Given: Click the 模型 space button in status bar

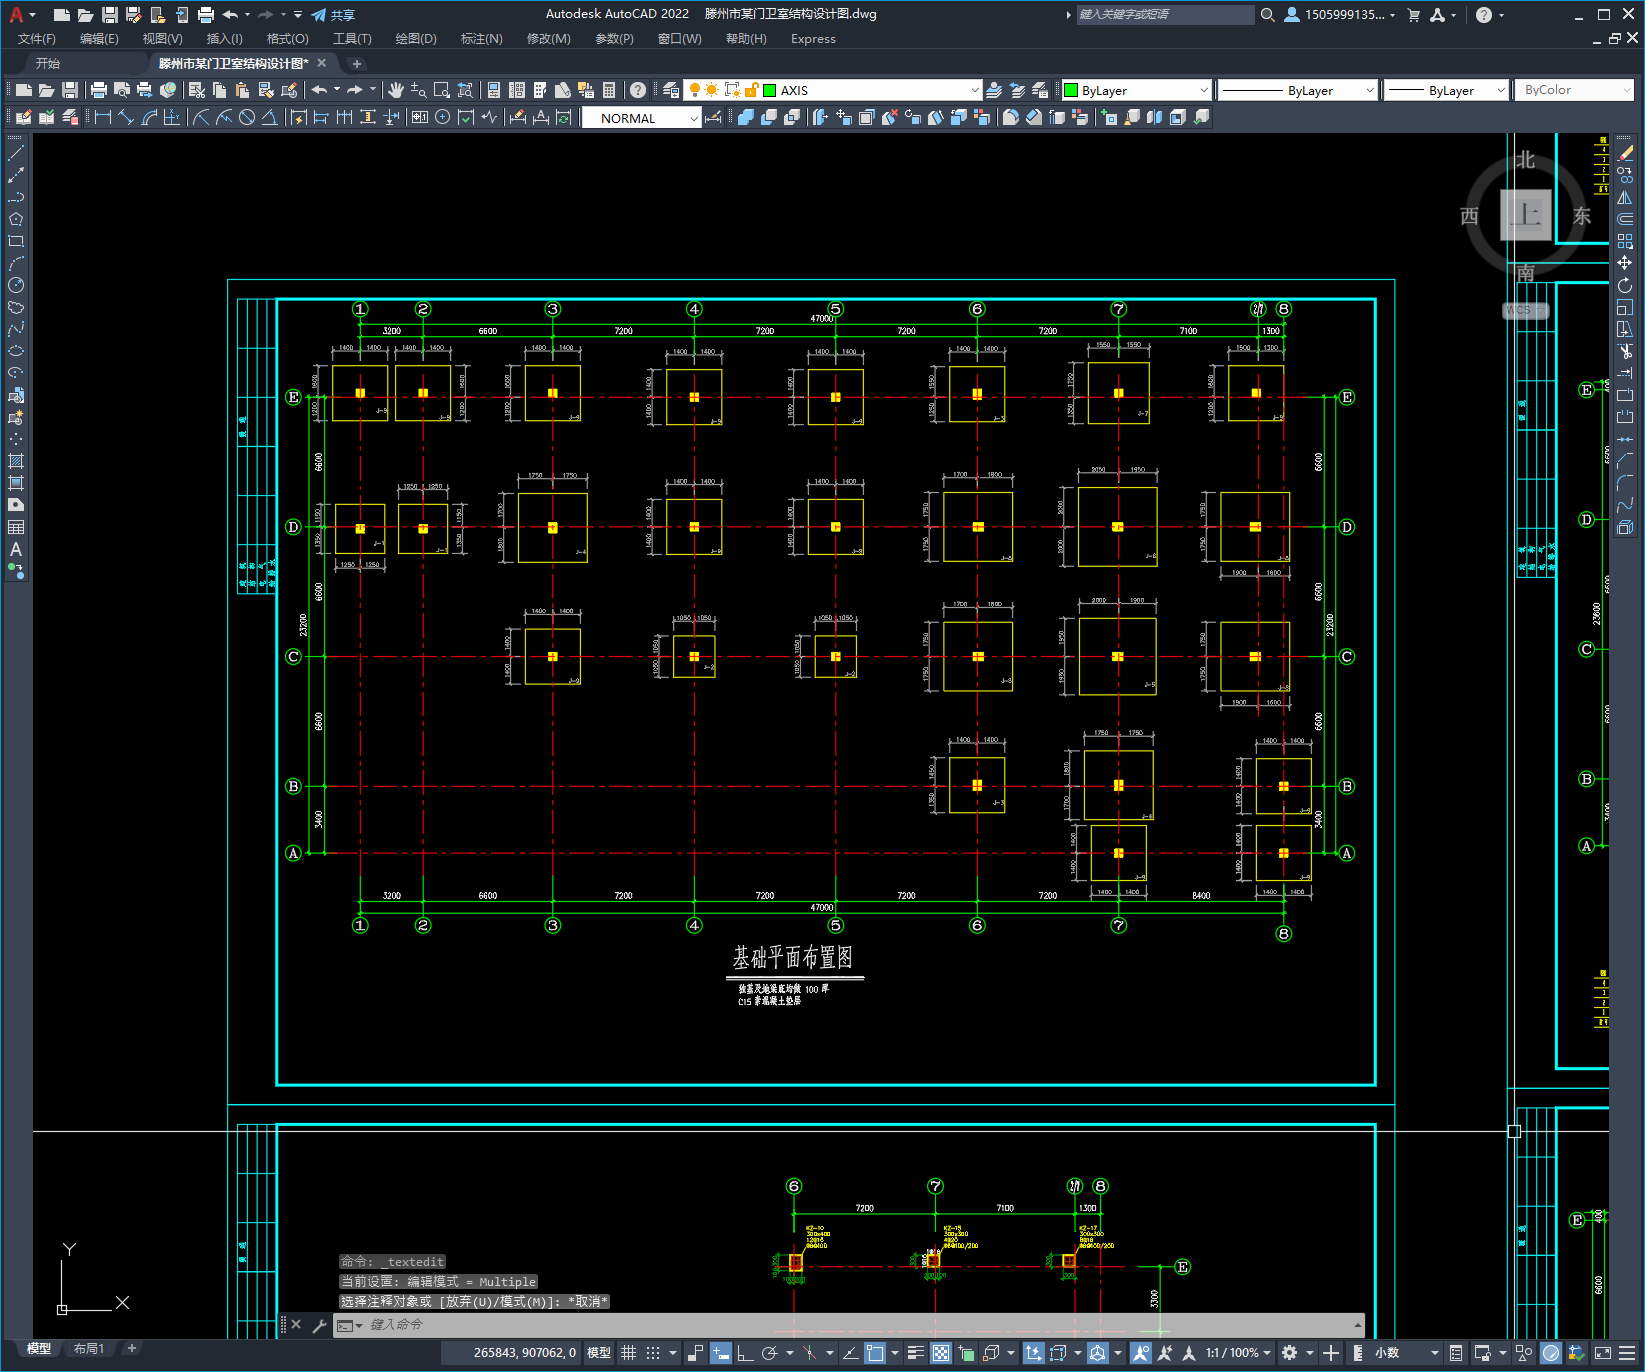Looking at the screenshot, I should [x=599, y=1353].
